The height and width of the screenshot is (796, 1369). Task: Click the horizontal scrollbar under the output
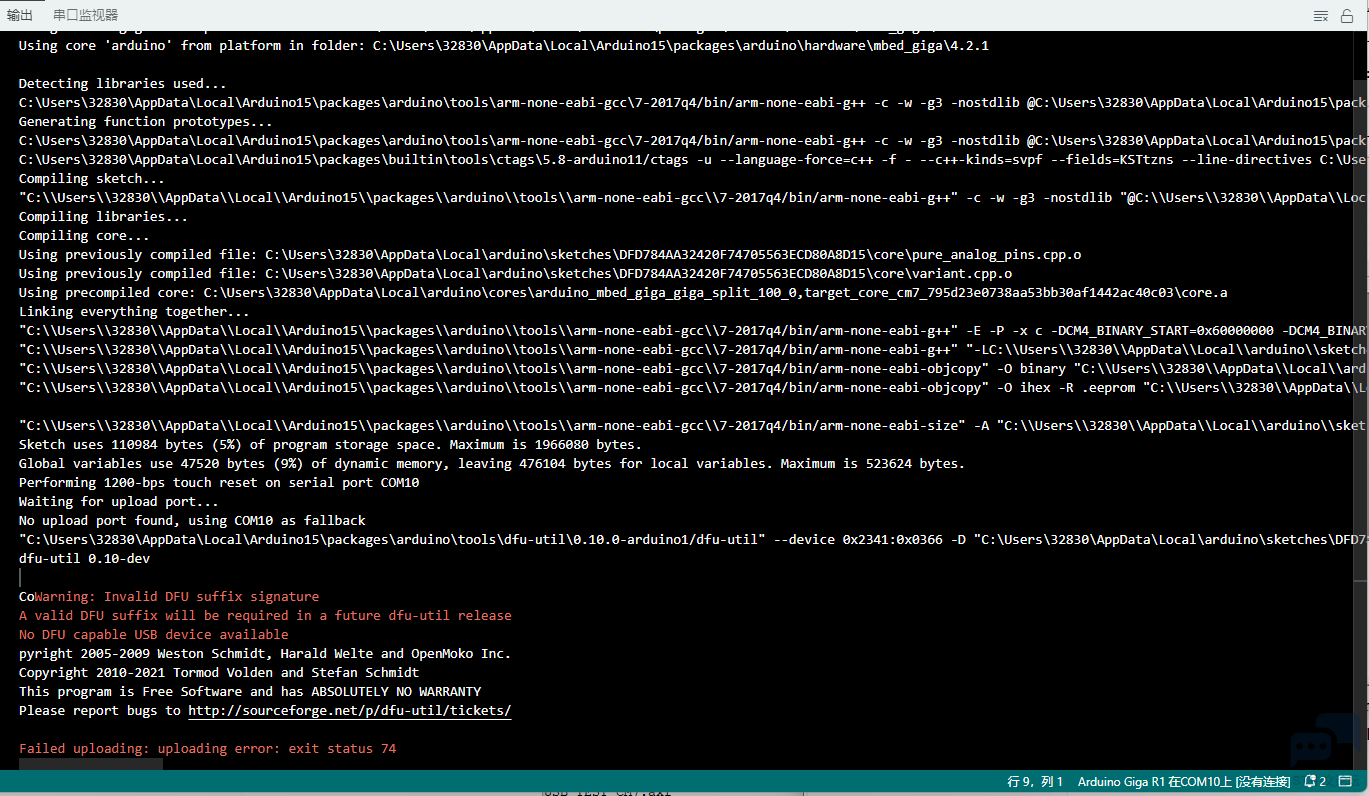90,764
